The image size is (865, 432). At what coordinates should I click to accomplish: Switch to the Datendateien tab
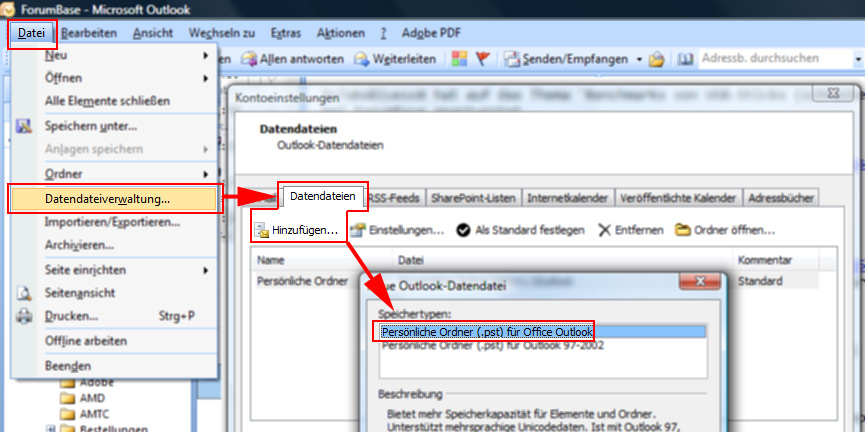pos(323,196)
